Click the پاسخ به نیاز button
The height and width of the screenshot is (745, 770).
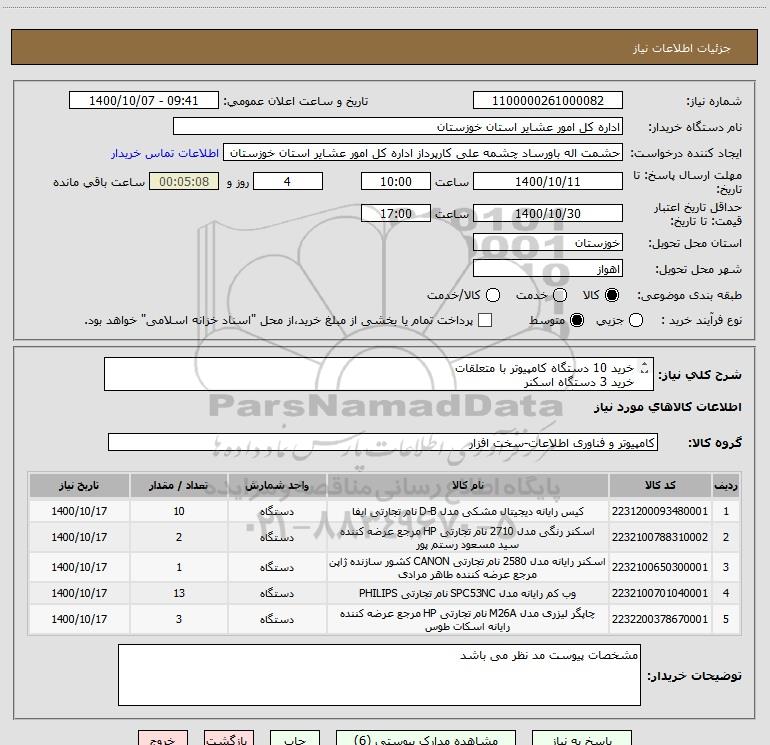tap(582, 739)
